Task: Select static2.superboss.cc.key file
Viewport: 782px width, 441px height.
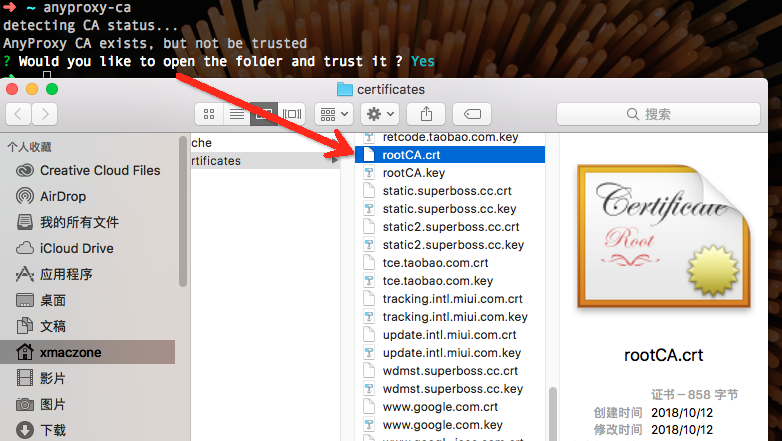Action: pyautogui.click(x=450, y=244)
